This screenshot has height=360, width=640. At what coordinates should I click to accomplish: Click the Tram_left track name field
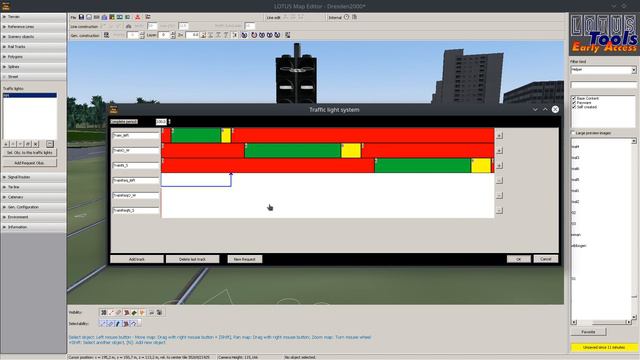[136, 136]
